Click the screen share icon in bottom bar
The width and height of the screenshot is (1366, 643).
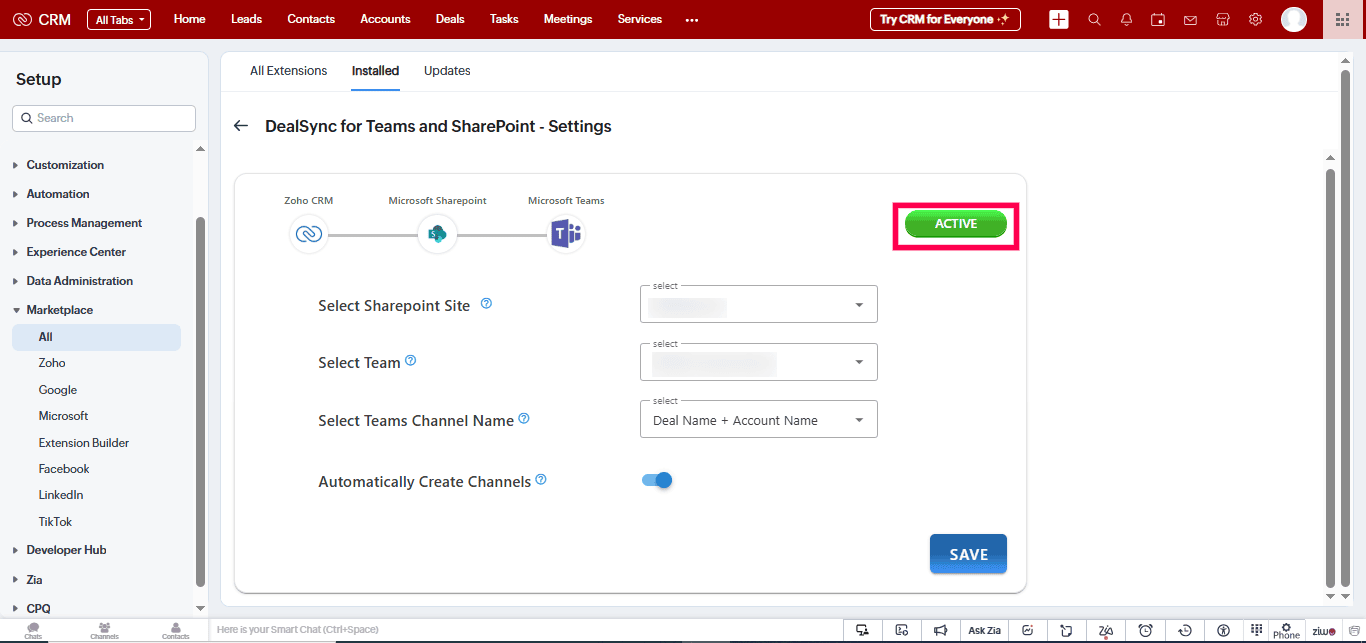pyautogui.click(x=862, y=630)
